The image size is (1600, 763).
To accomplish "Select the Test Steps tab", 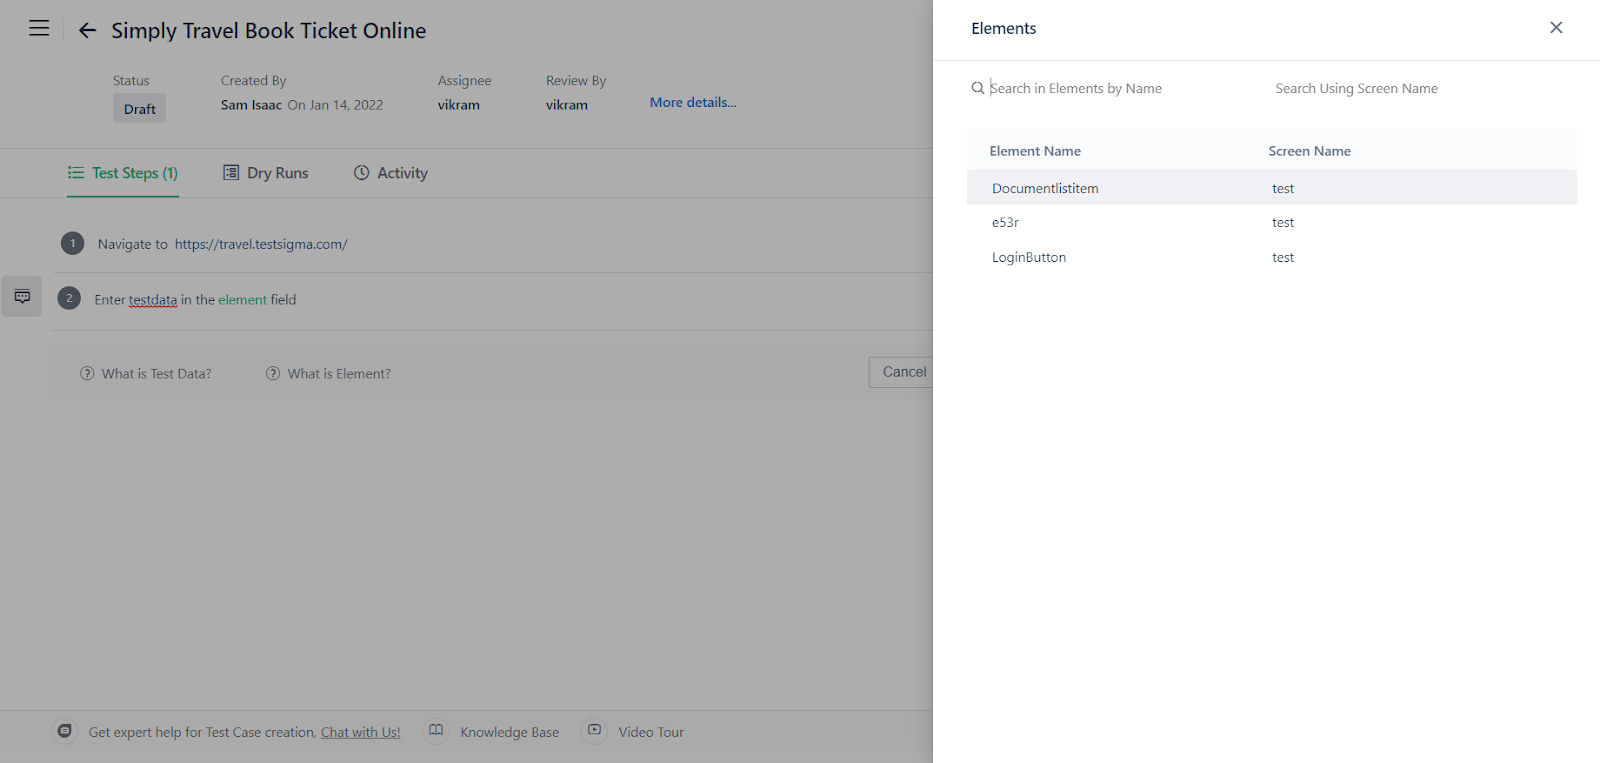I will click(x=123, y=173).
